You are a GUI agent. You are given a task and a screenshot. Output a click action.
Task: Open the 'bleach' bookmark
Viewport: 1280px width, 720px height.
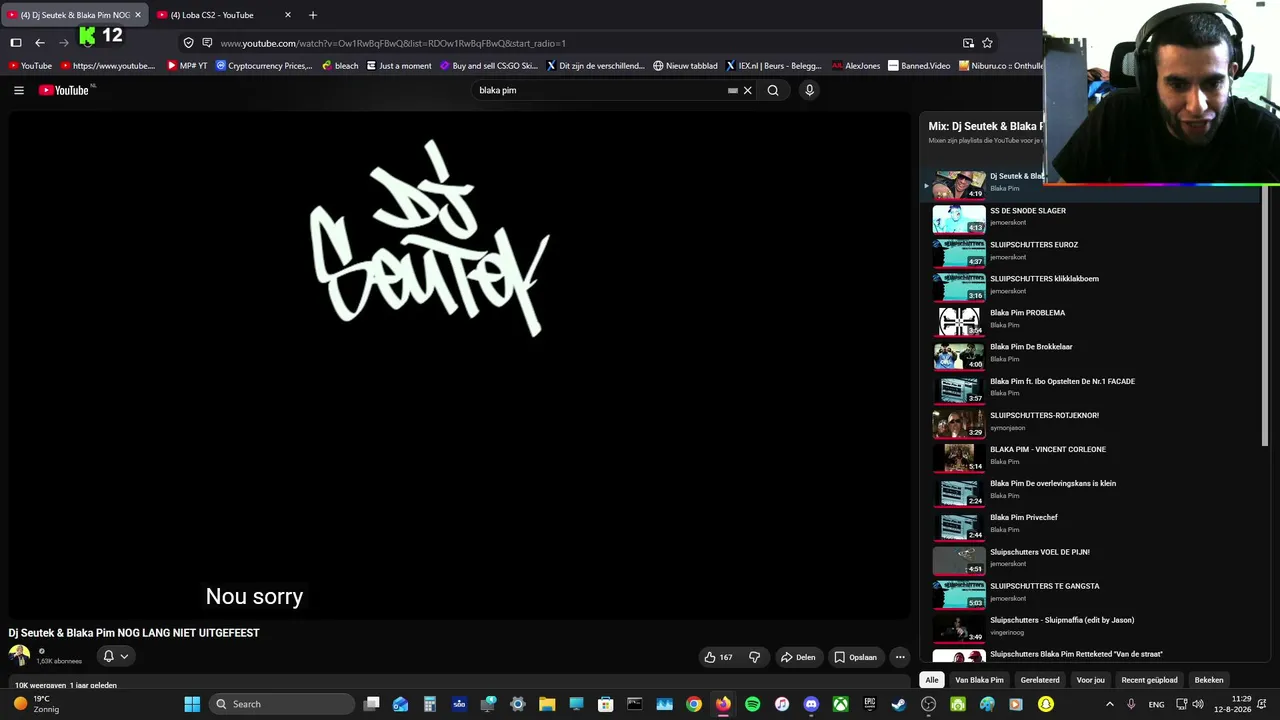coord(340,66)
